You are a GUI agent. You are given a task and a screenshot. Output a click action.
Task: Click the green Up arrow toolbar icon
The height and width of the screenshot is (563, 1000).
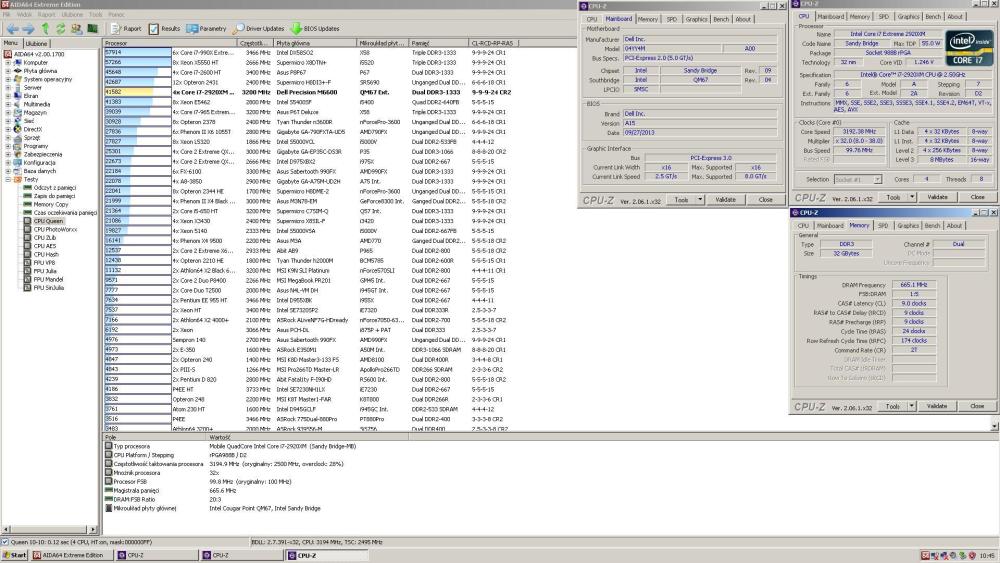coord(45,29)
